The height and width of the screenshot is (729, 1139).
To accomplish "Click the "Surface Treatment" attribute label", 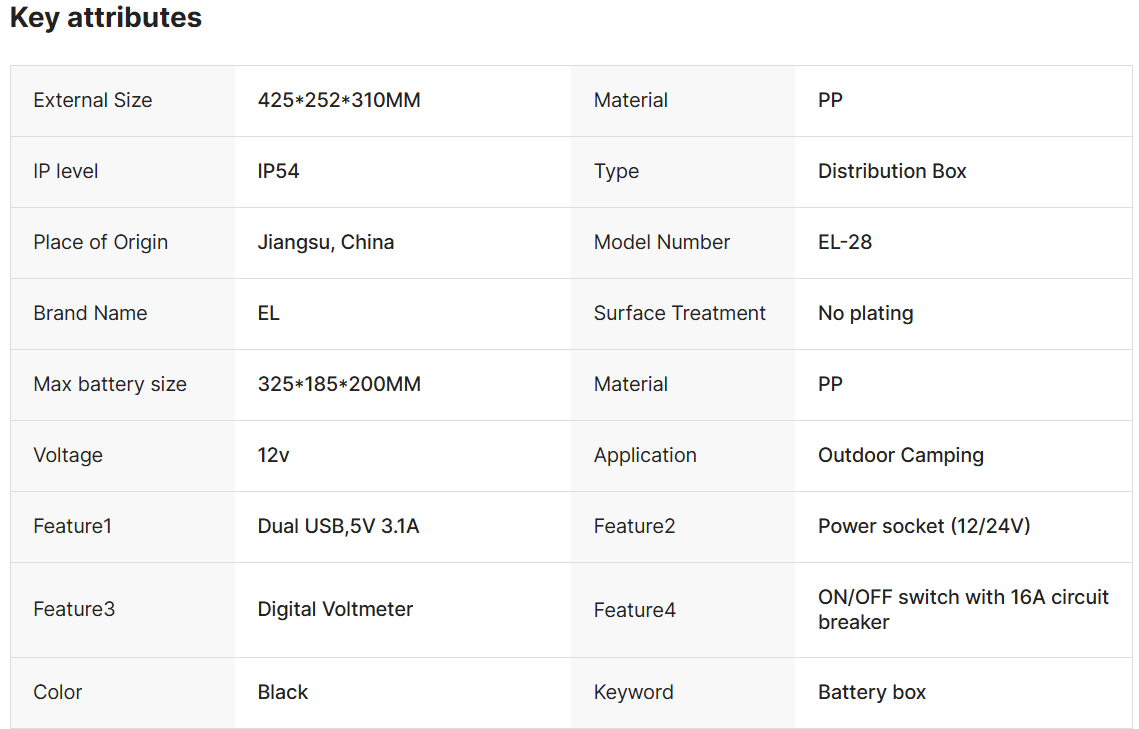I will [679, 313].
